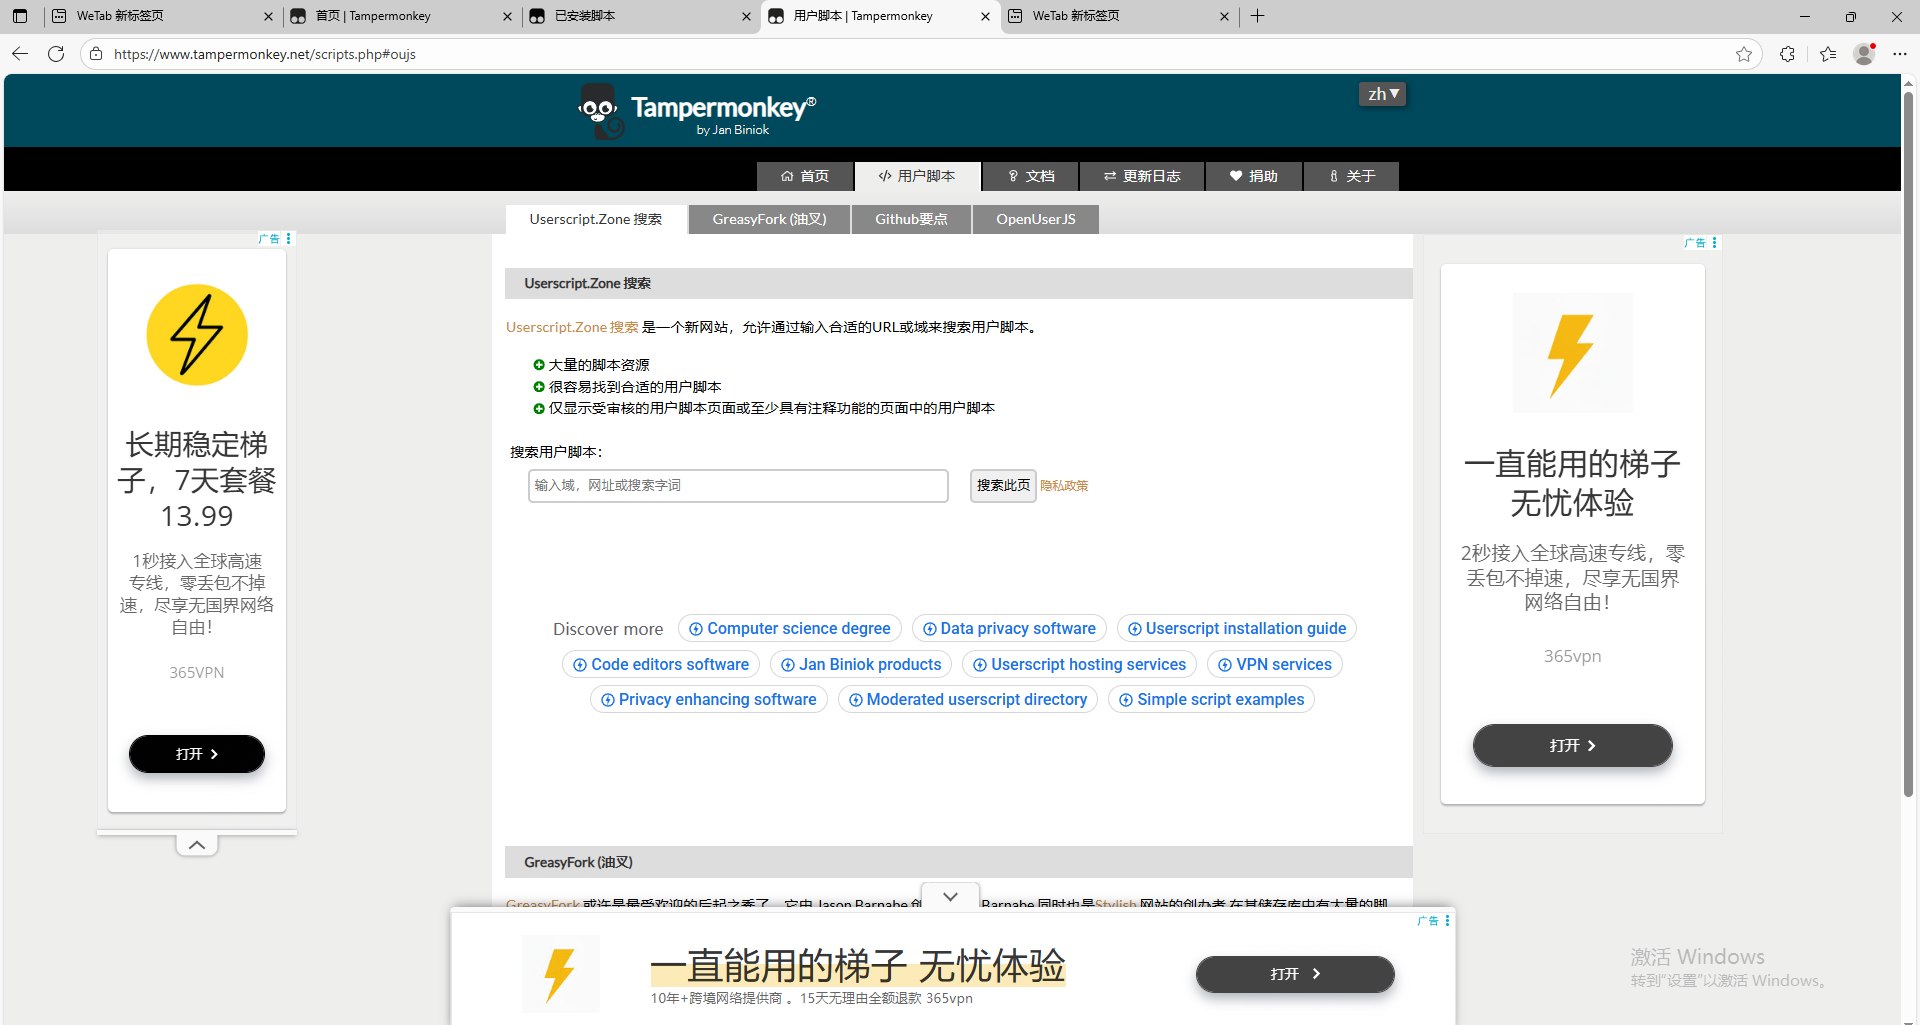This screenshot has height=1025, width=1920.
Task: Open the 文档 navigation menu item
Action: tap(1030, 176)
